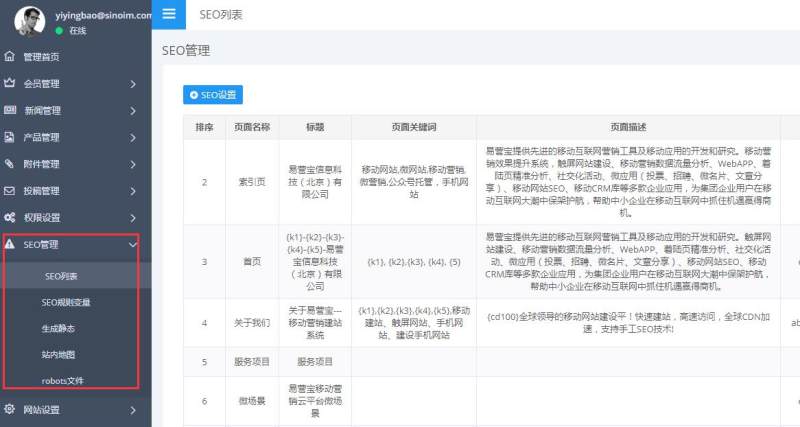Expand the 附件管理 chevron

tap(133, 164)
